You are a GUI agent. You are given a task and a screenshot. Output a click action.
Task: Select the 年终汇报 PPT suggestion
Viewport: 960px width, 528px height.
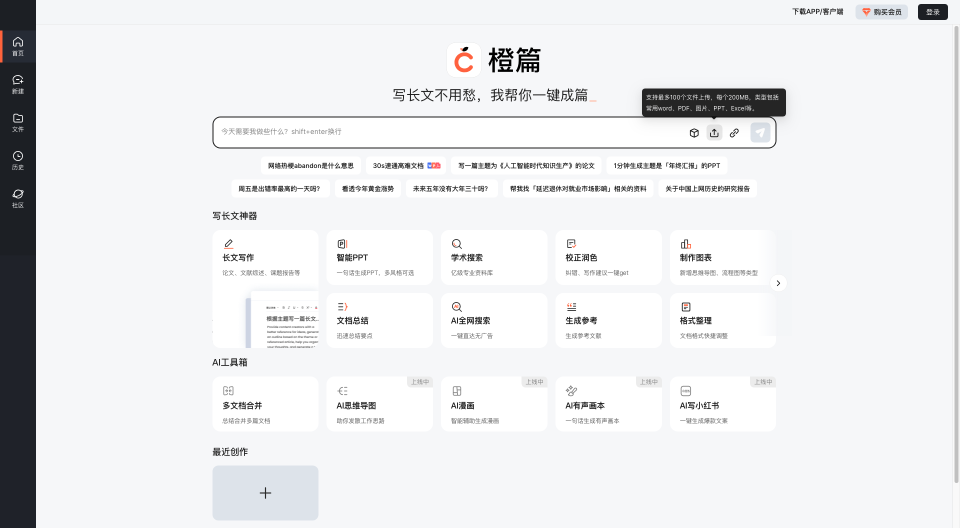pyautogui.click(x=667, y=165)
